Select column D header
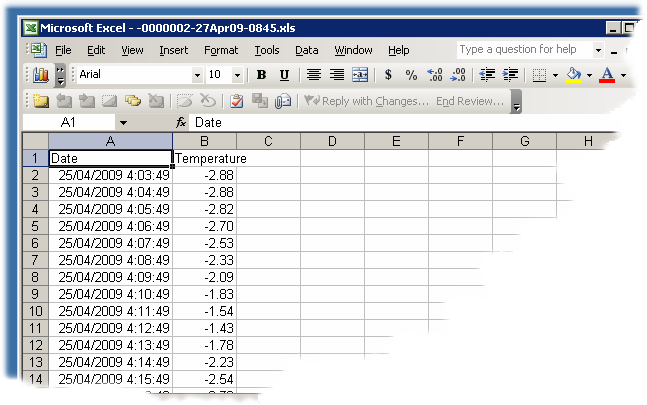The height and width of the screenshot is (405, 647). click(332, 141)
